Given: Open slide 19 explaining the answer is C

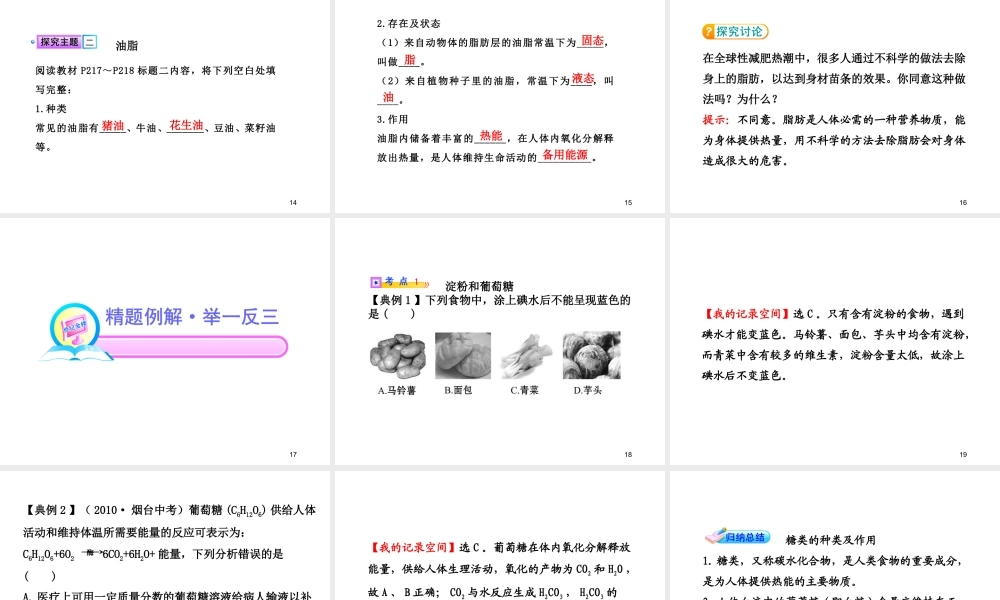Looking at the screenshot, I should point(835,341).
